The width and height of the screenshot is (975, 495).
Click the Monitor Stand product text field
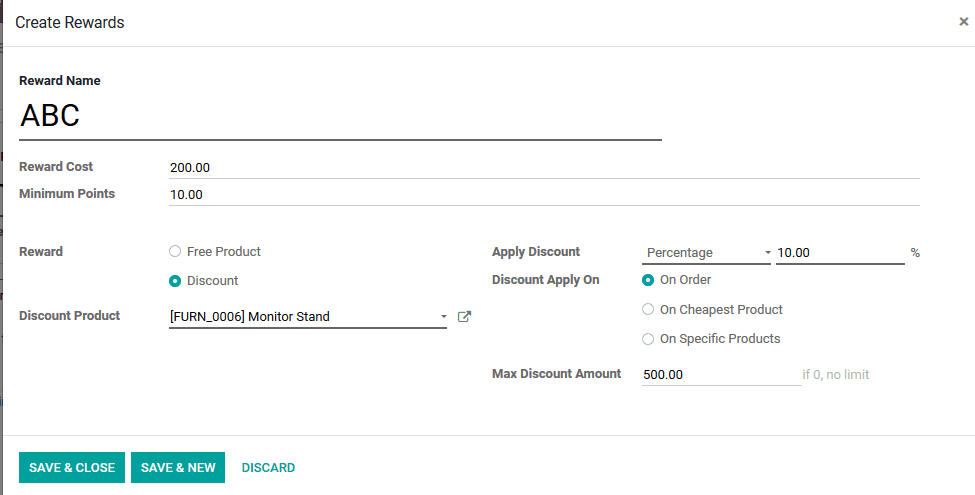pyautogui.click(x=300, y=317)
